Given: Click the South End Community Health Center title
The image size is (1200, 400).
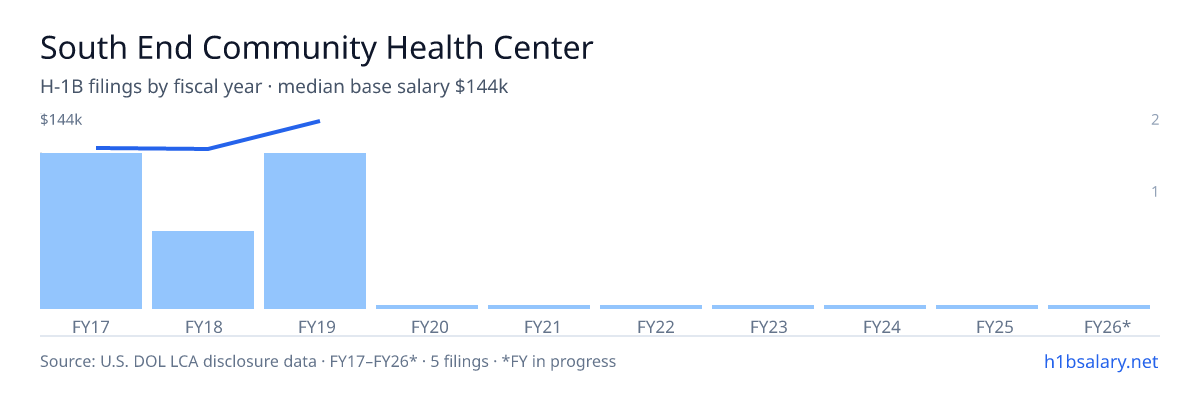Looking at the screenshot, I should pos(317,48).
